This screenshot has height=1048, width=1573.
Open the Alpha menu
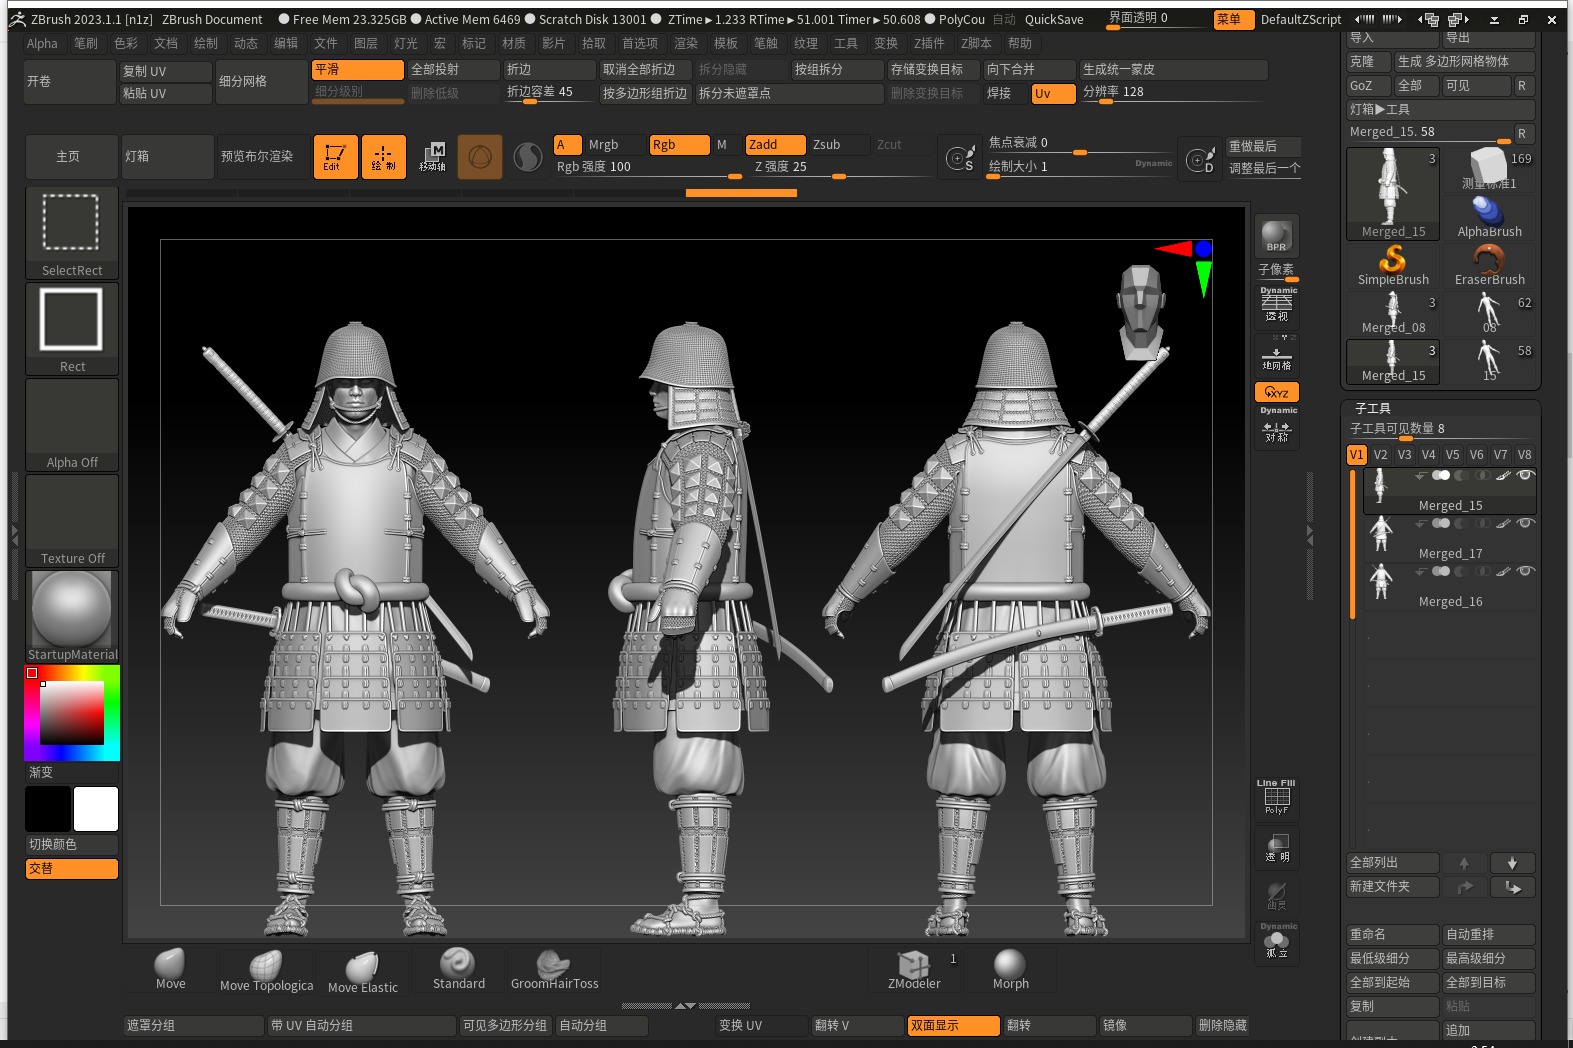click(x=42, y=43)
